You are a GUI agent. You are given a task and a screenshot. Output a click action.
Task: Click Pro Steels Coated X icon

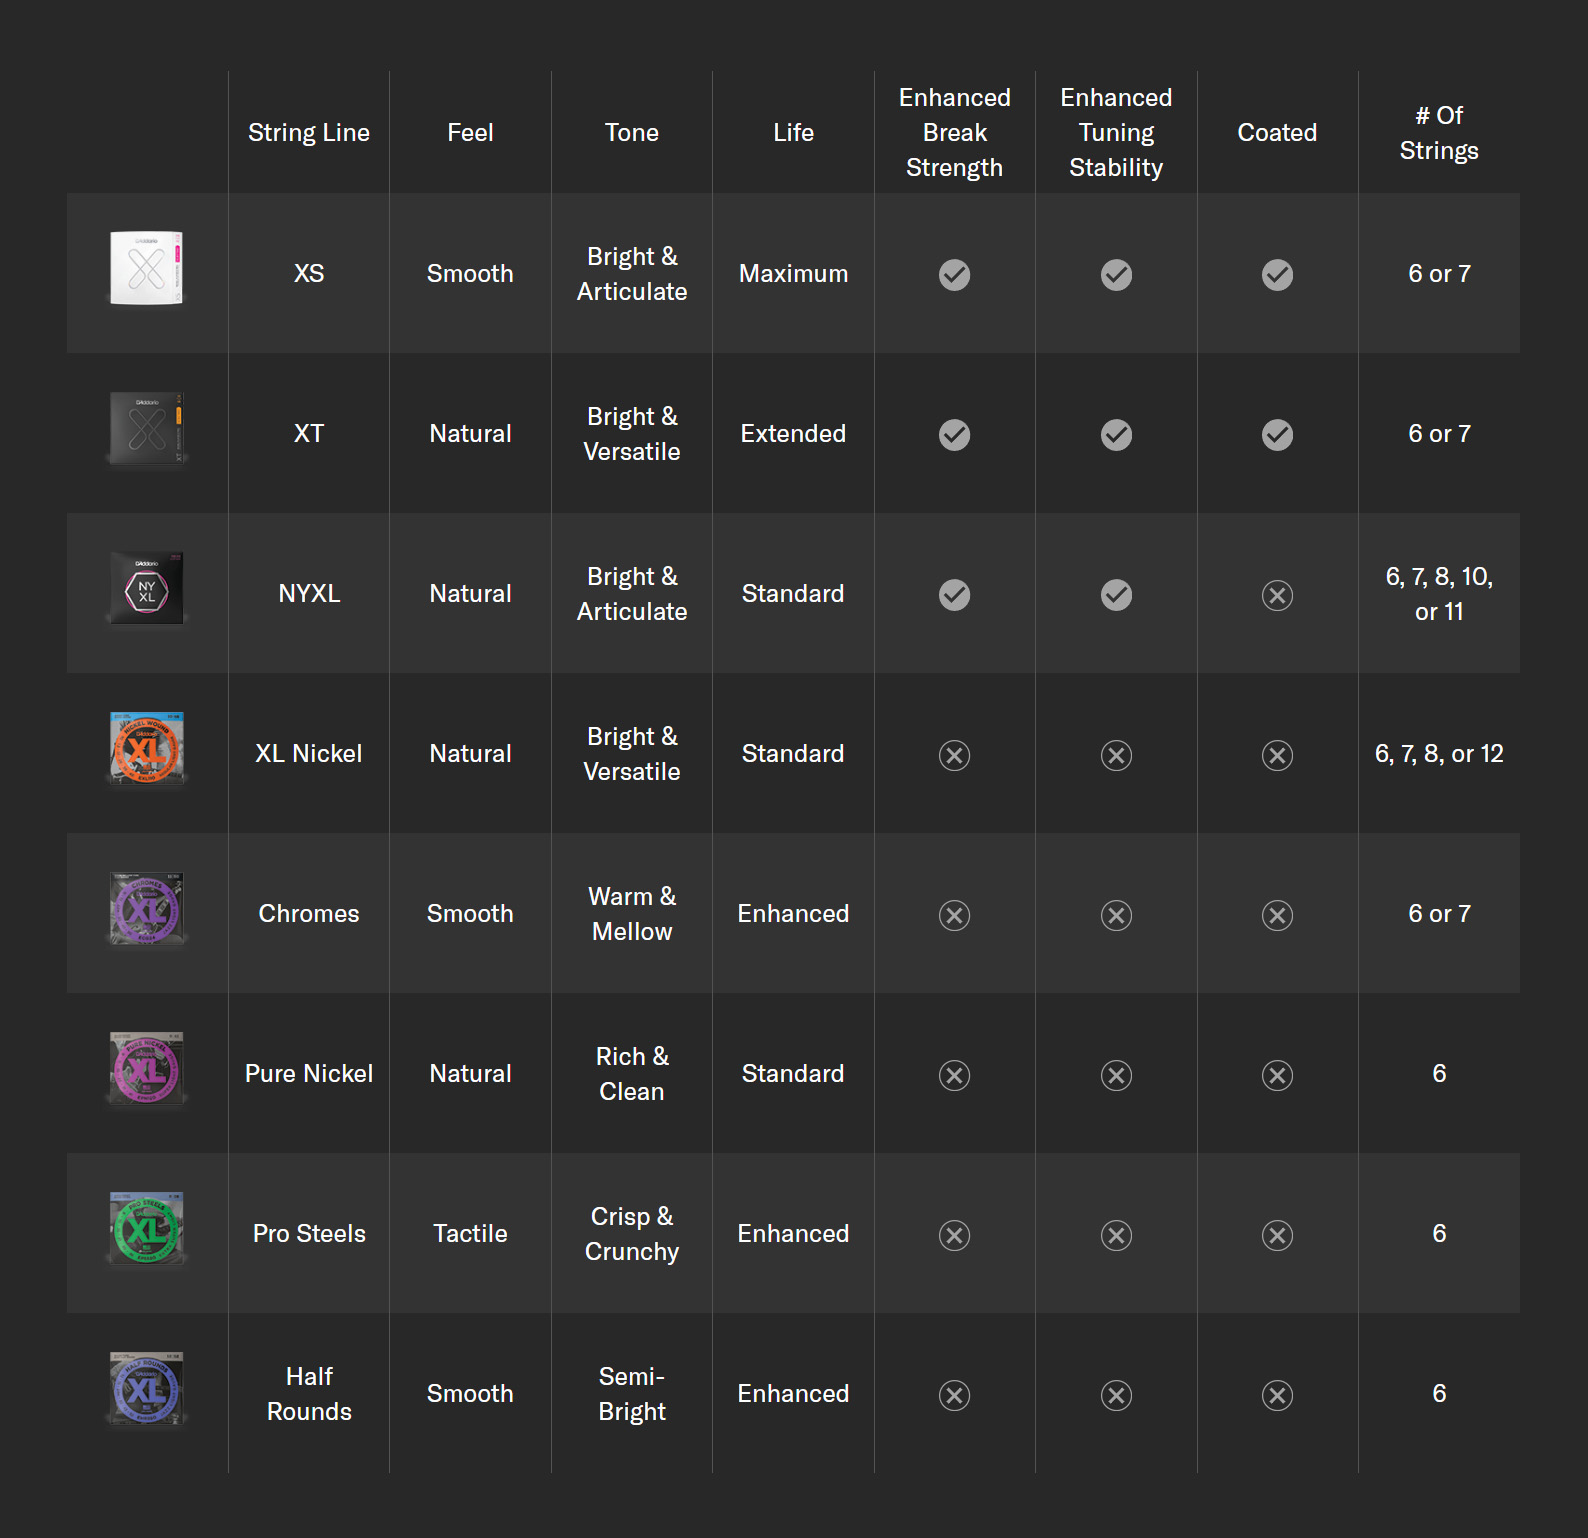(1277, 1236)
